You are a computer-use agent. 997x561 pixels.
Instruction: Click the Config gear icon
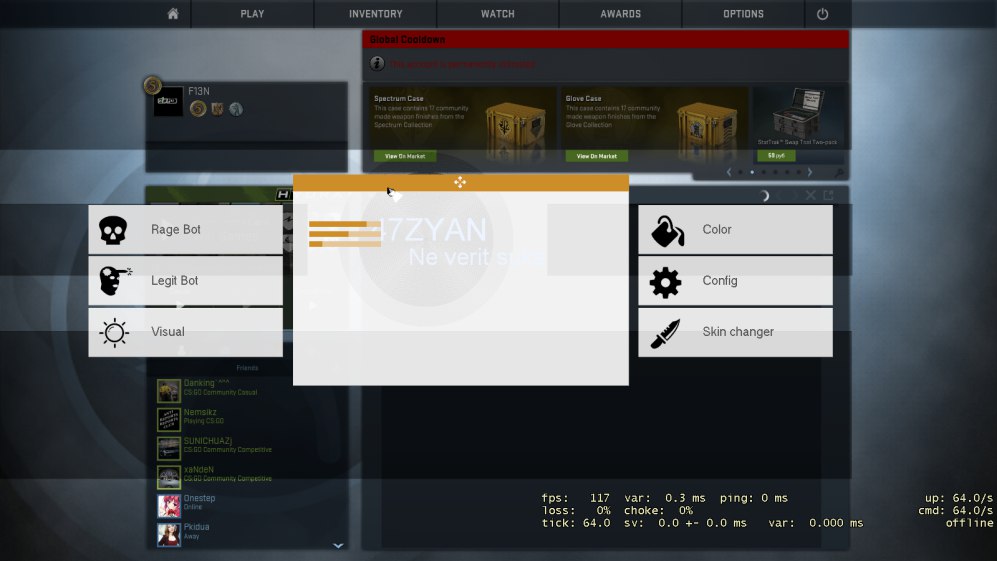[x=665, y=282]
